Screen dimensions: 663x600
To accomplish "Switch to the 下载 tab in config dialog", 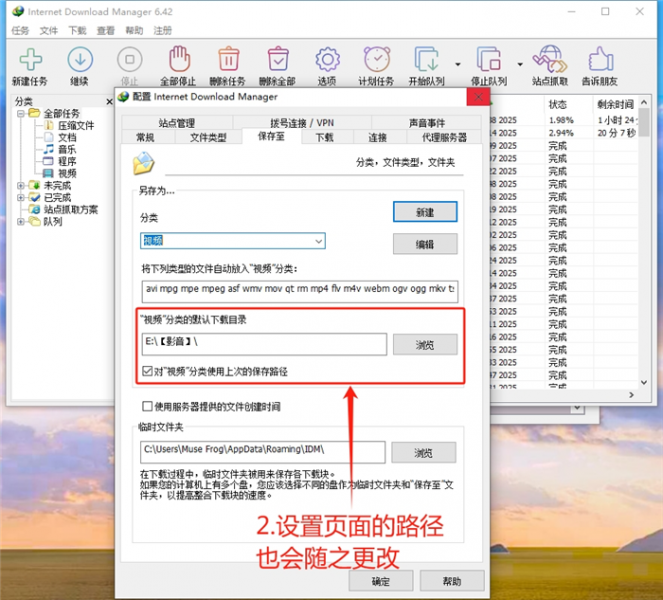I will point(325,137).
